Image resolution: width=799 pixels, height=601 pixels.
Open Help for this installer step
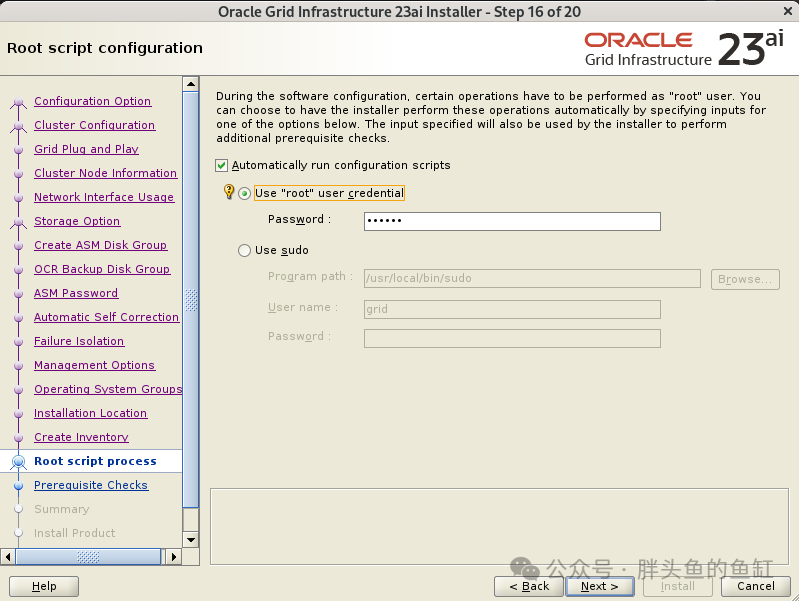click(x=44, y=586)
